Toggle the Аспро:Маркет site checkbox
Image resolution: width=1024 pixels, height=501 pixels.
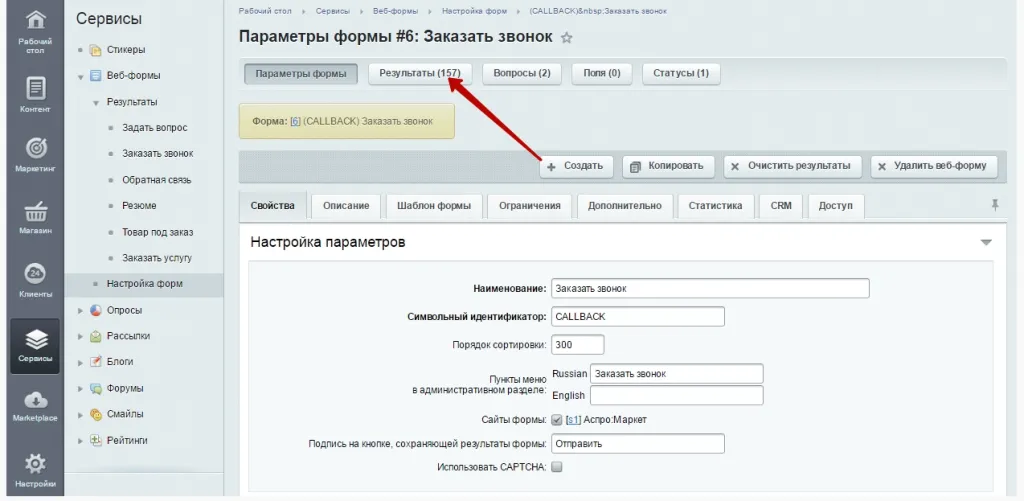tap(557, 419)
